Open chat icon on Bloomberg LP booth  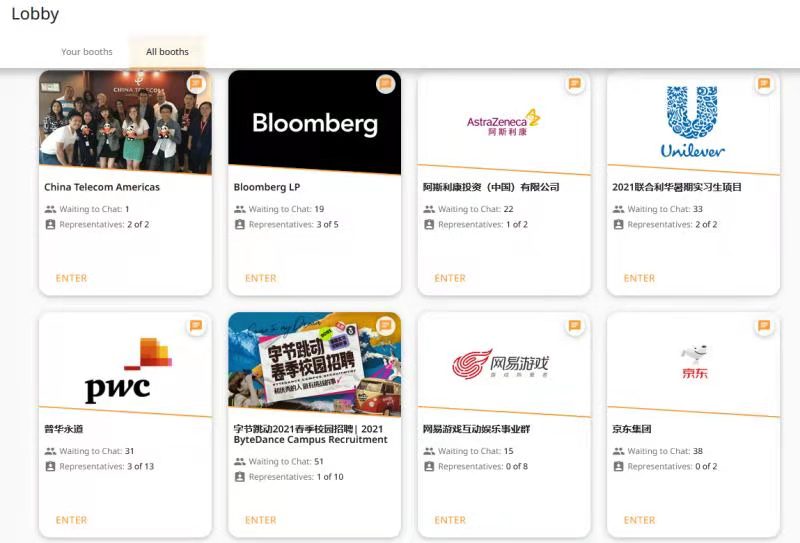(386, 83)
